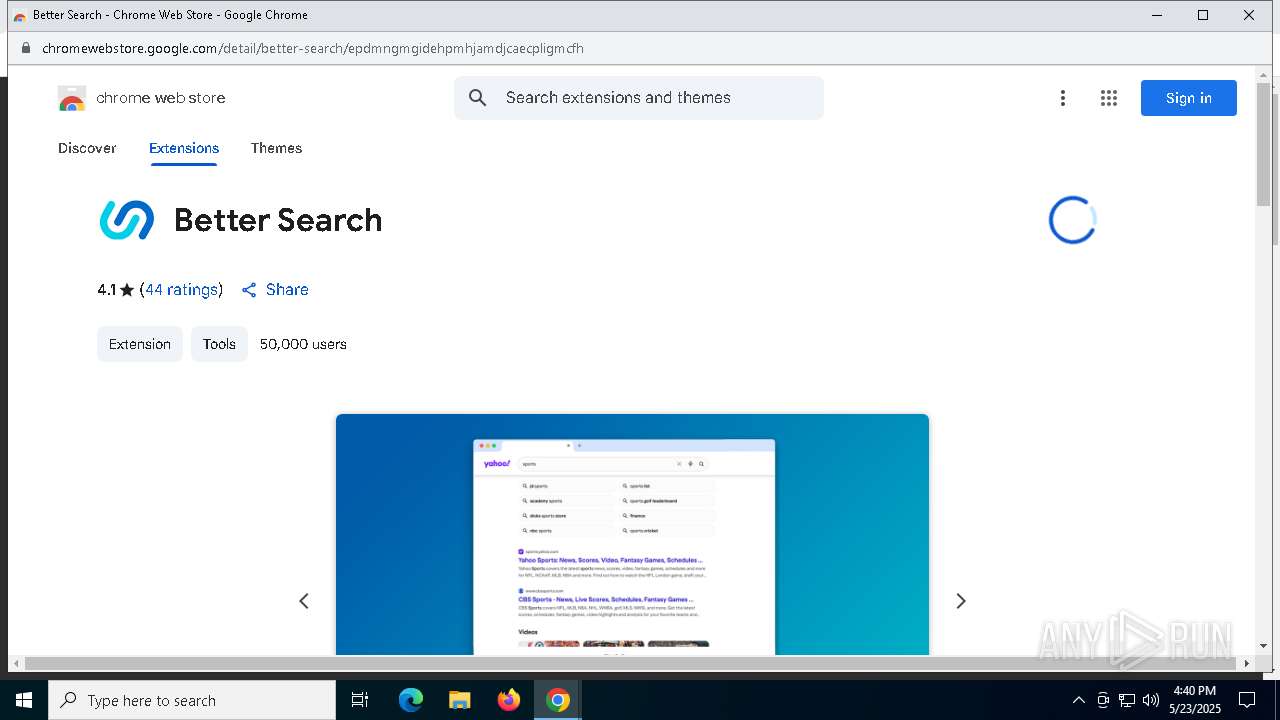Open the volume control icon
Viewport: 1280px width, 720px height.
pyautogui.click(x=1151, y=700)
